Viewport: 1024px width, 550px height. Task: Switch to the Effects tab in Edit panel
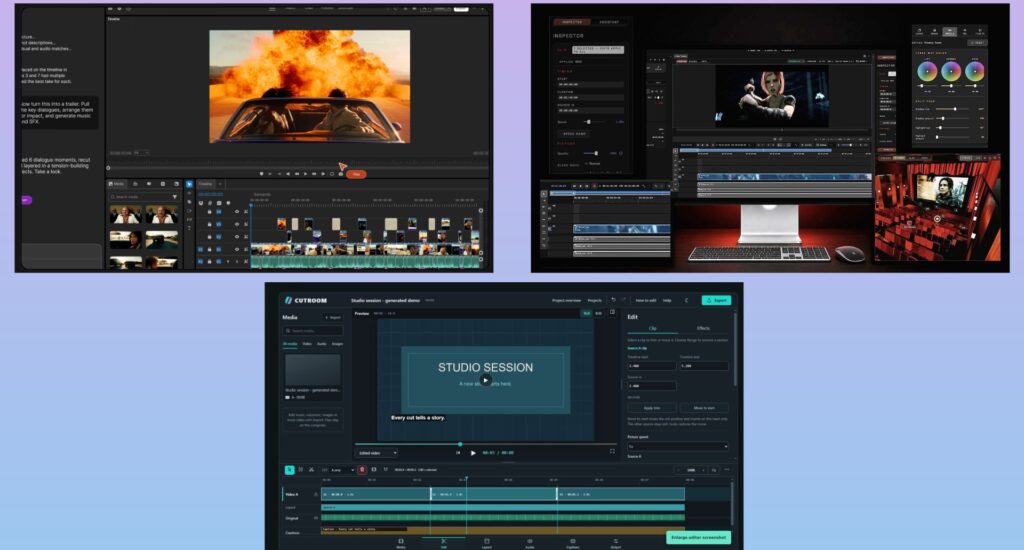[703, 329]
